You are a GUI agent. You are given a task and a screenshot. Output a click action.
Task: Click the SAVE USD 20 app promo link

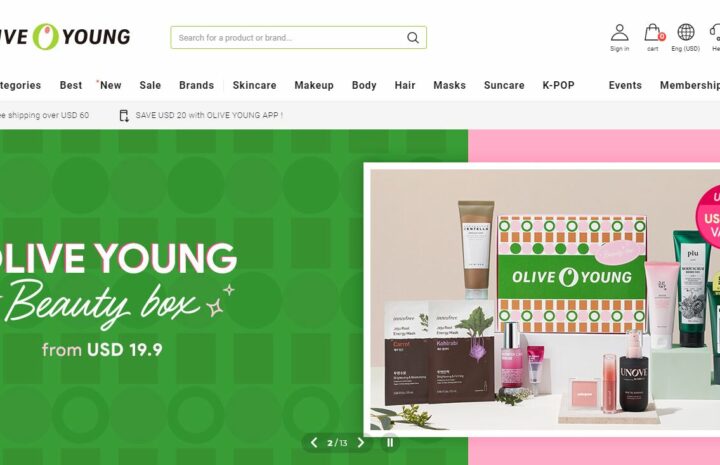209,116
